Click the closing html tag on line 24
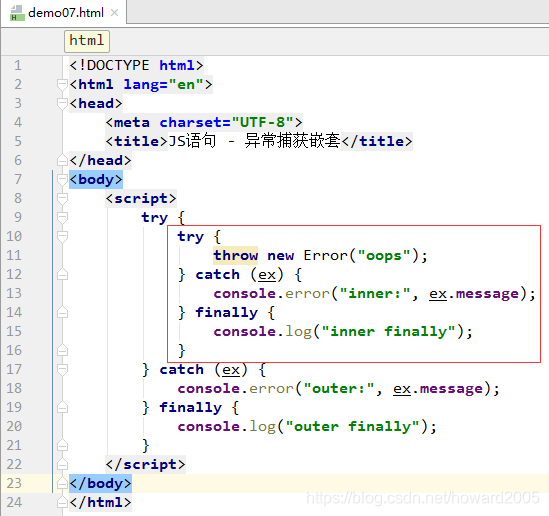This screenshot has width=549, height=516. click(x=100, y=502)
